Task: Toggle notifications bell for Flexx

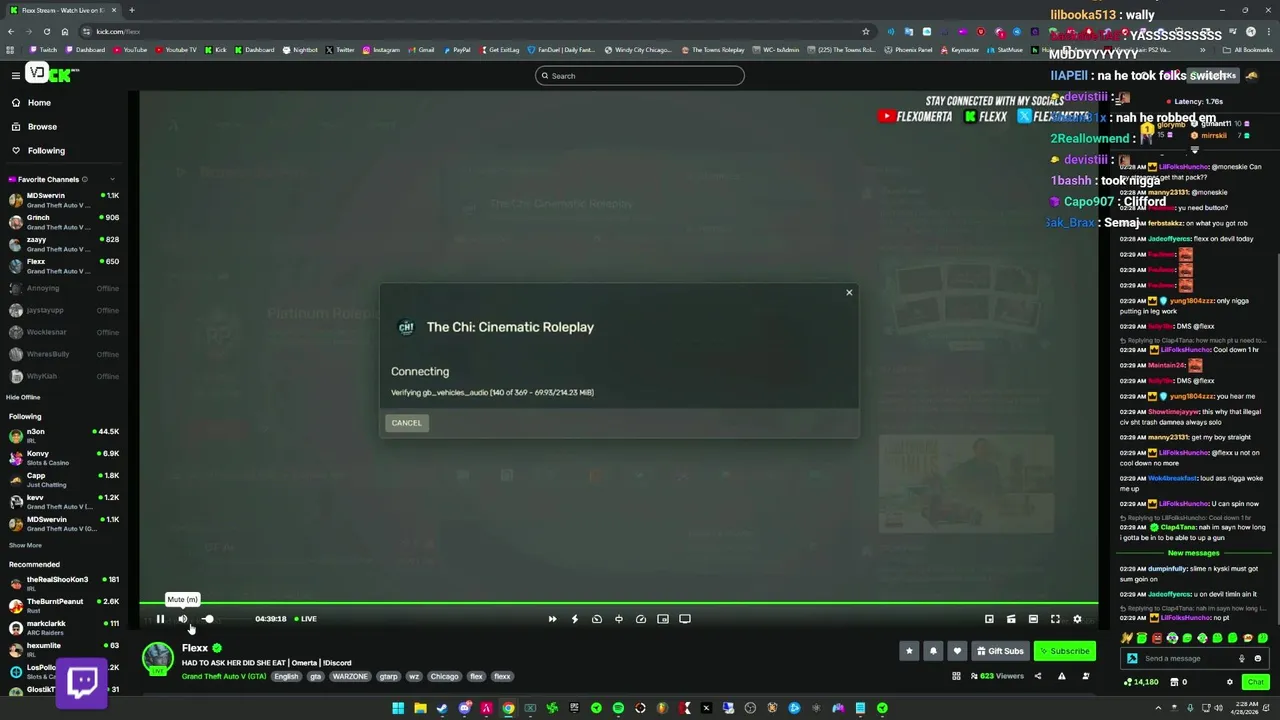Action: (x=933, y=651)
